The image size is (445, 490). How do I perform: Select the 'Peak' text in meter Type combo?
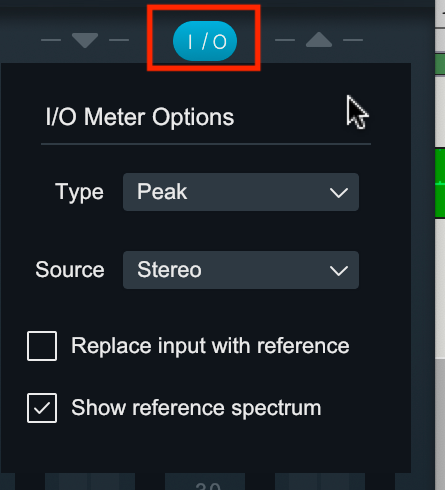pos(162,192)
